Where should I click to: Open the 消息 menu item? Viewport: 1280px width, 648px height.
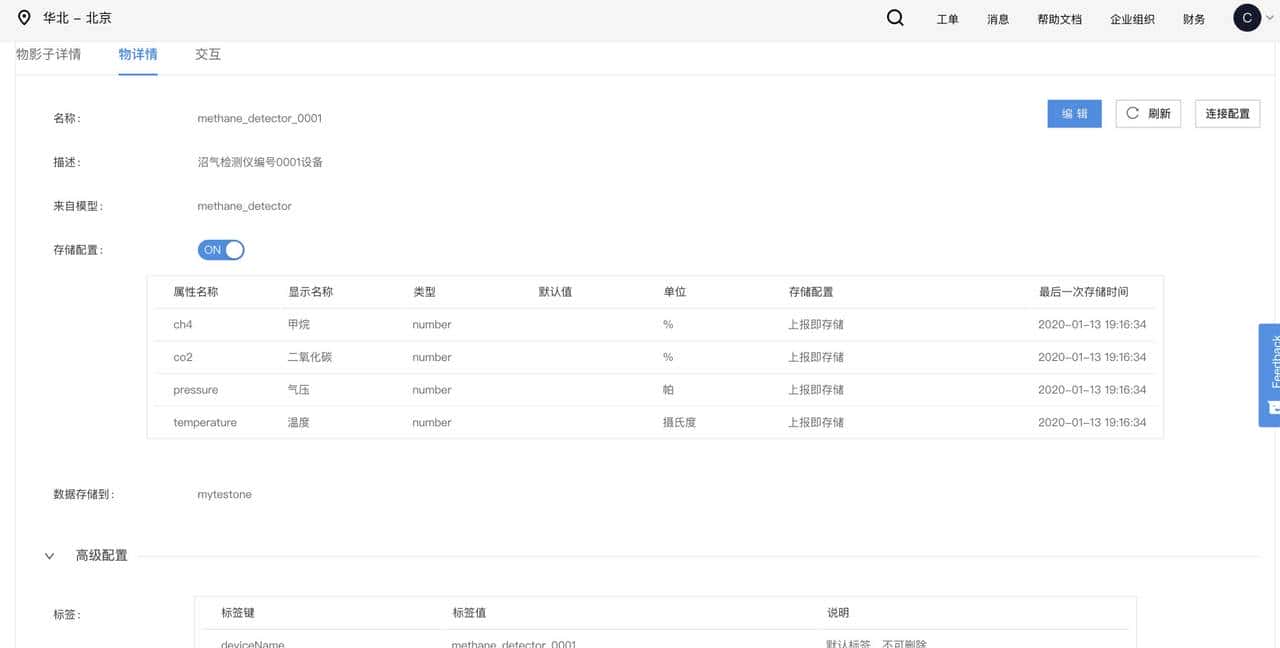coord(998,19)
